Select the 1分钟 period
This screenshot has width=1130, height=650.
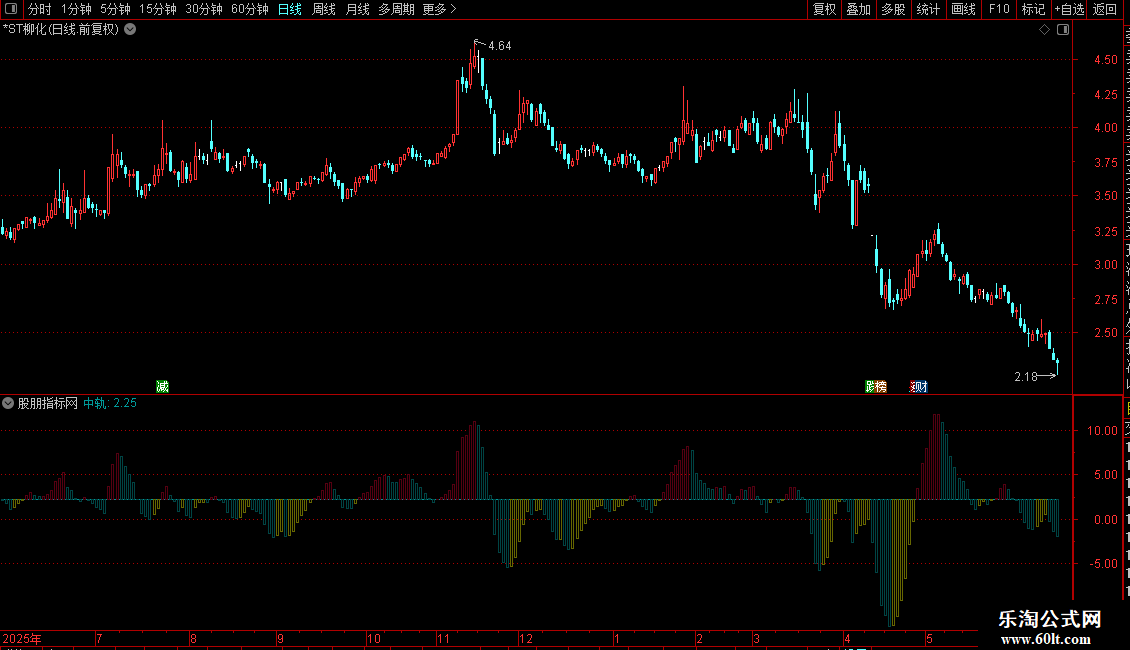76,9
